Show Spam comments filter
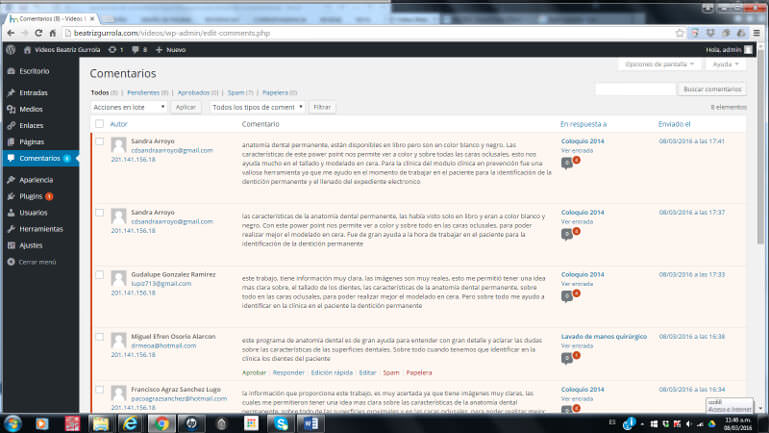The height and width of the screenshot is (433, 769). [x=236, y=92]
